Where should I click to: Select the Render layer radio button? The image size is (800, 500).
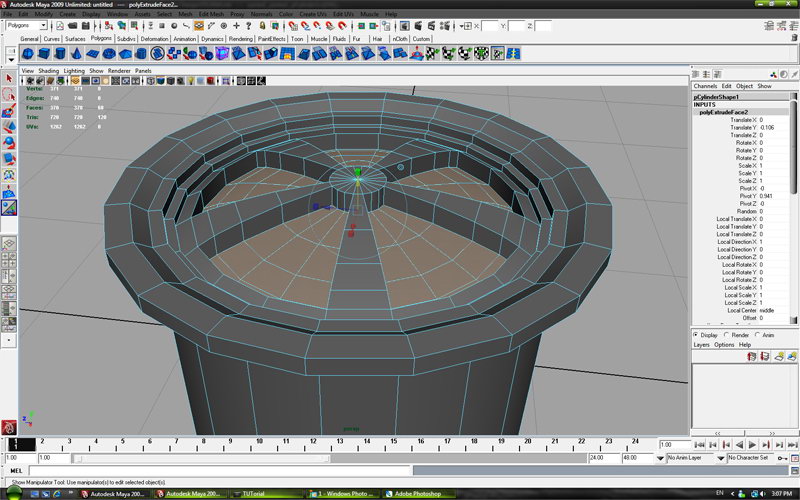(728, 335)
